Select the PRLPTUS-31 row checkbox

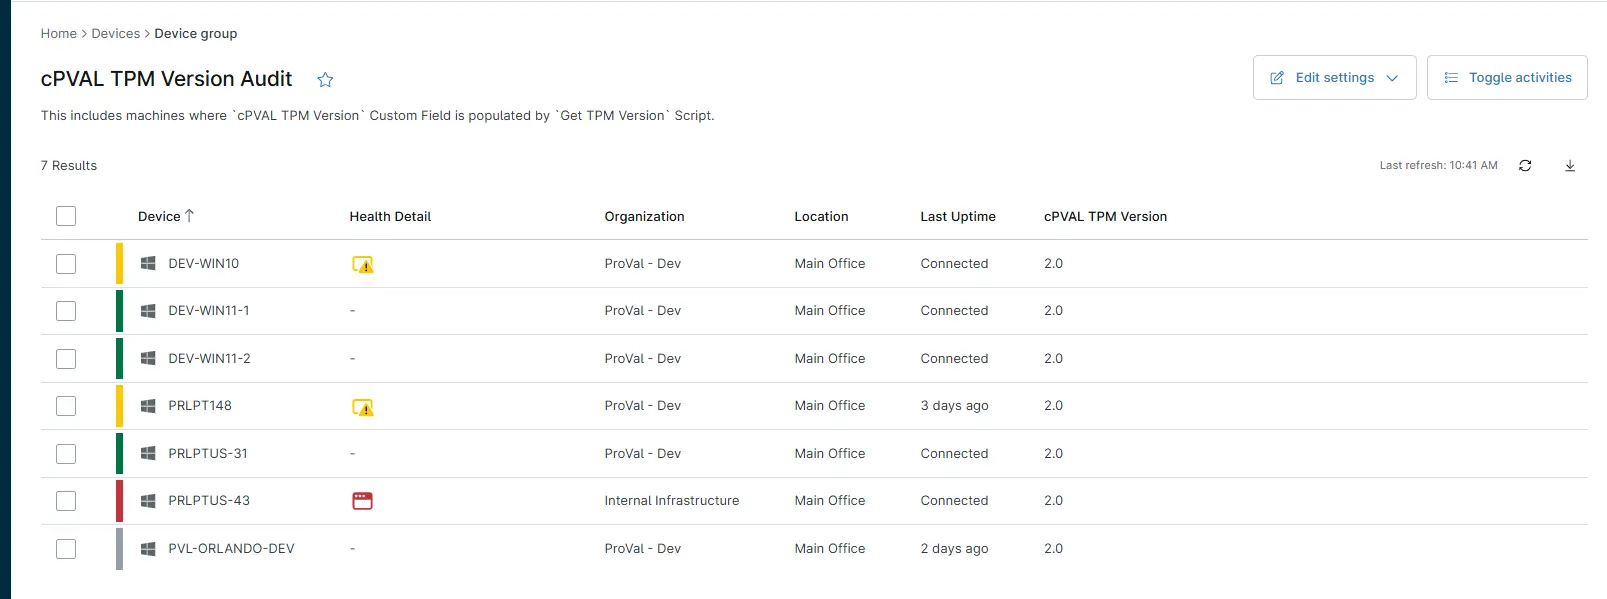(x=66, y=454)
